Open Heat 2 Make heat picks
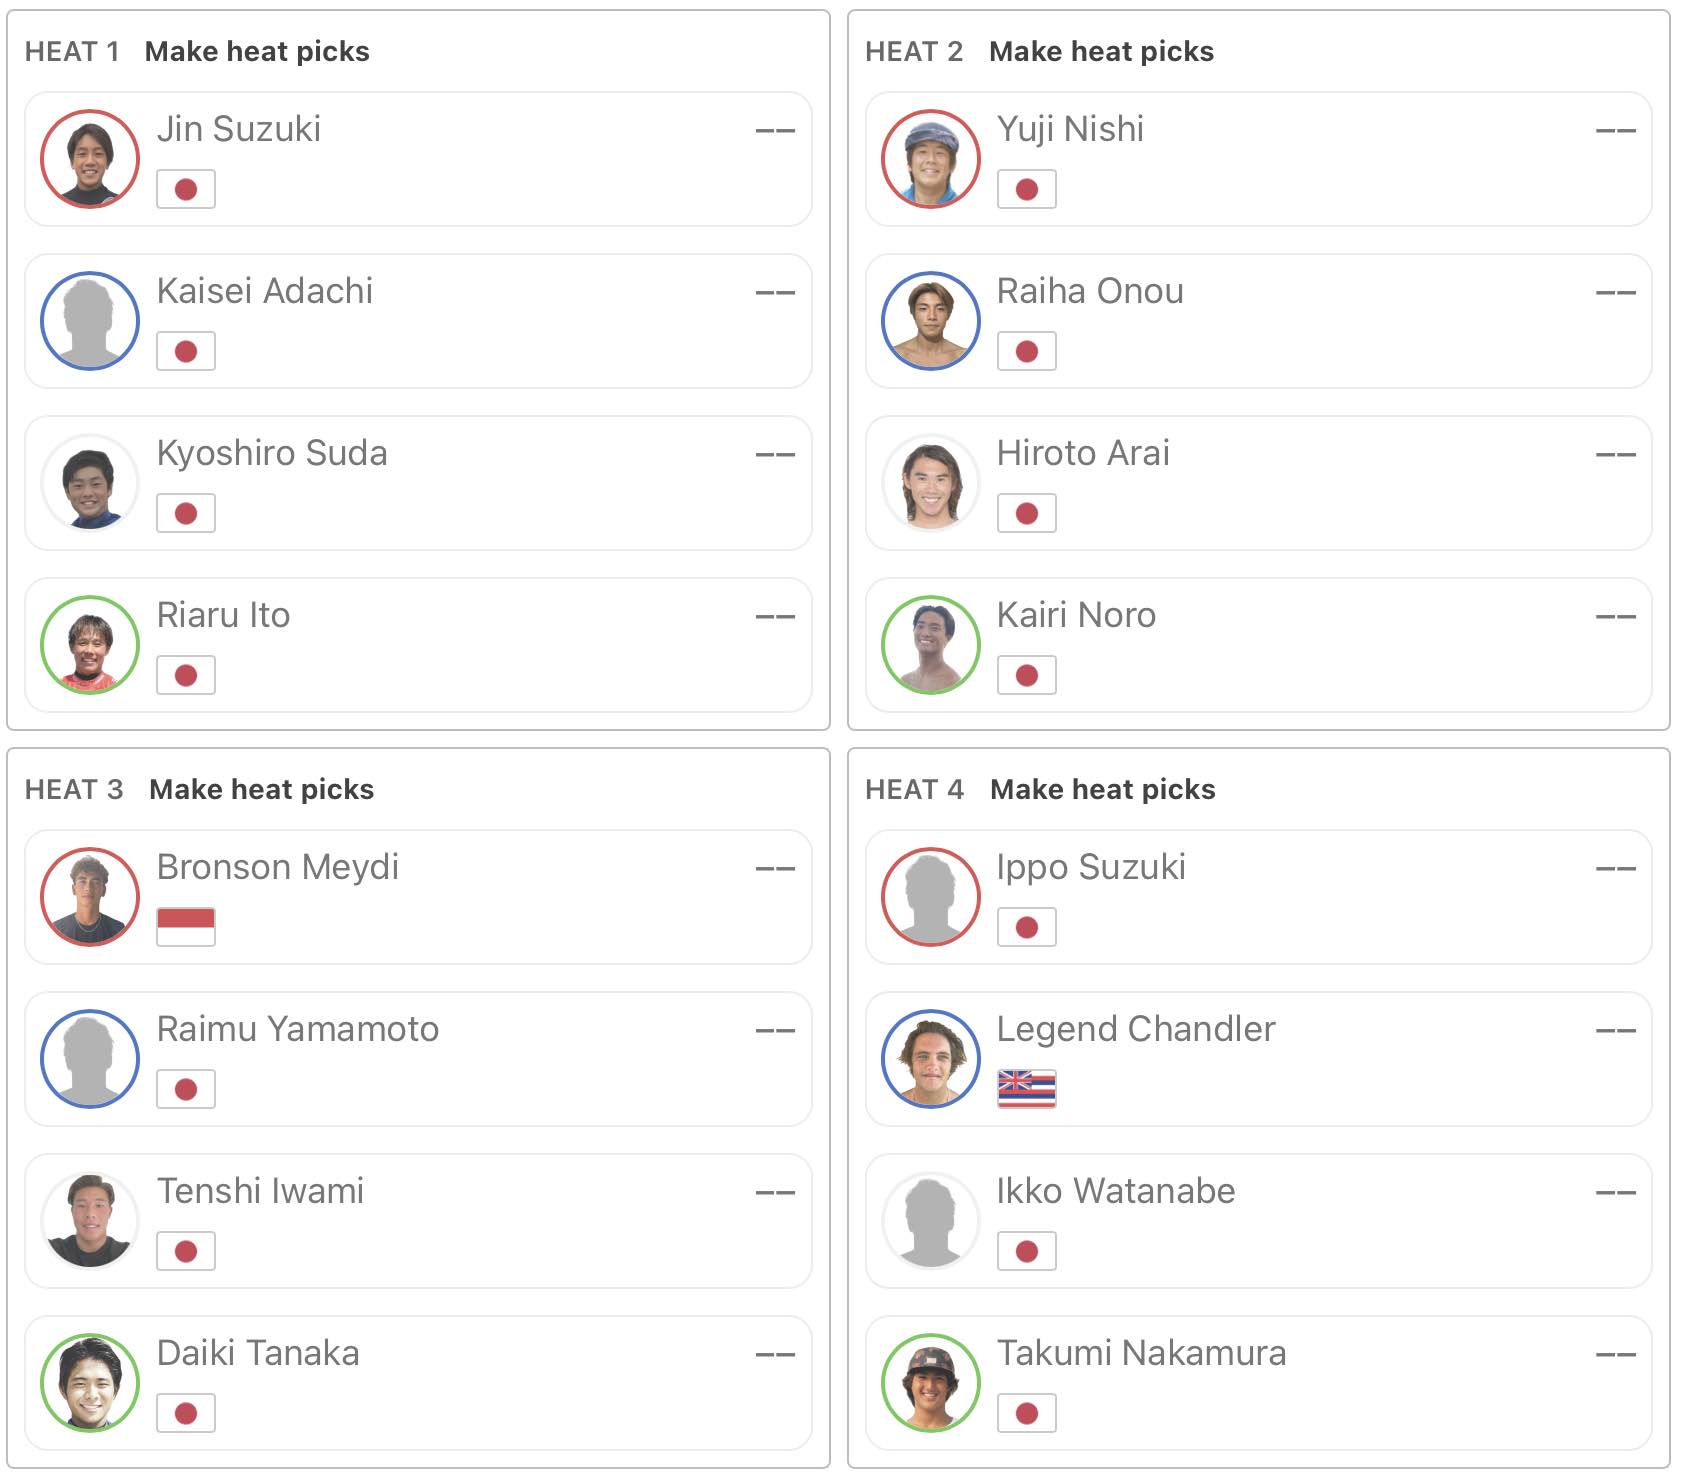 [x=1101, y=51]
